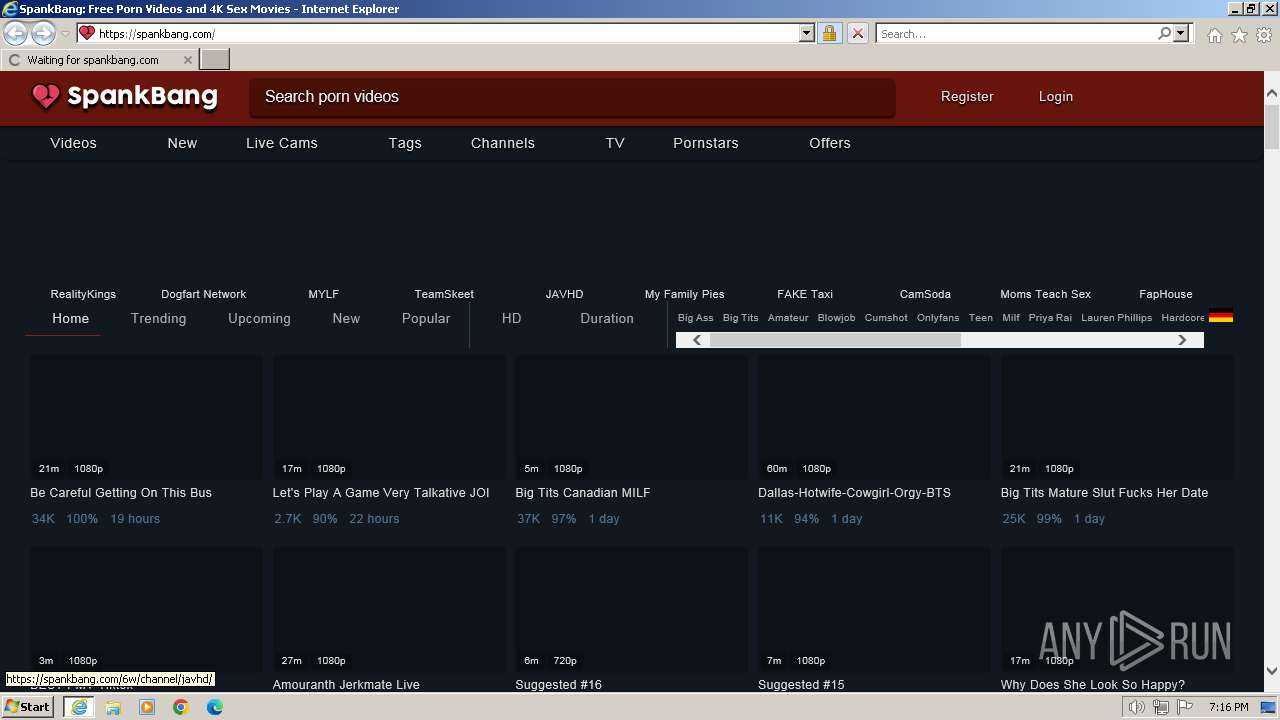1280x720 pixels.
Task: Open the Offers menu item
Action: [830, 143]
